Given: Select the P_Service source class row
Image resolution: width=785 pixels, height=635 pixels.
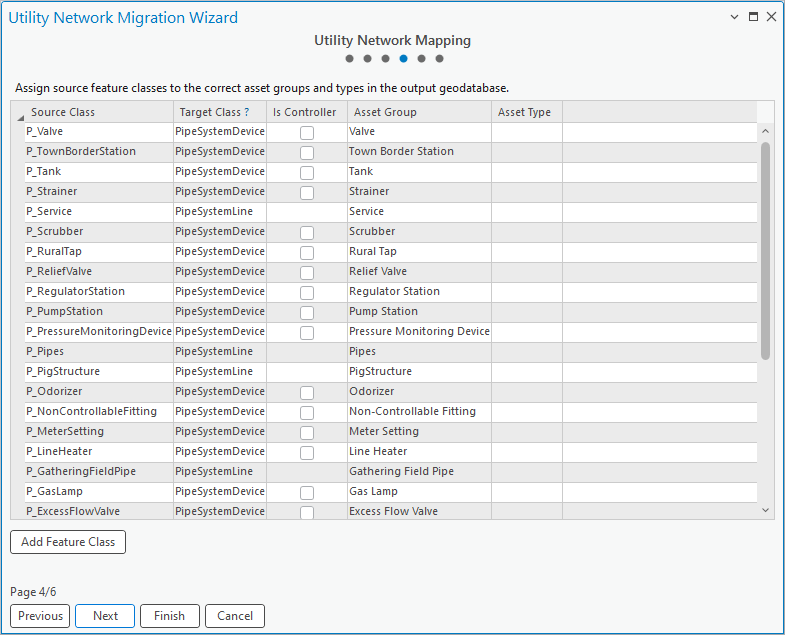Looking at the screenshot, I should coord(99,212).
